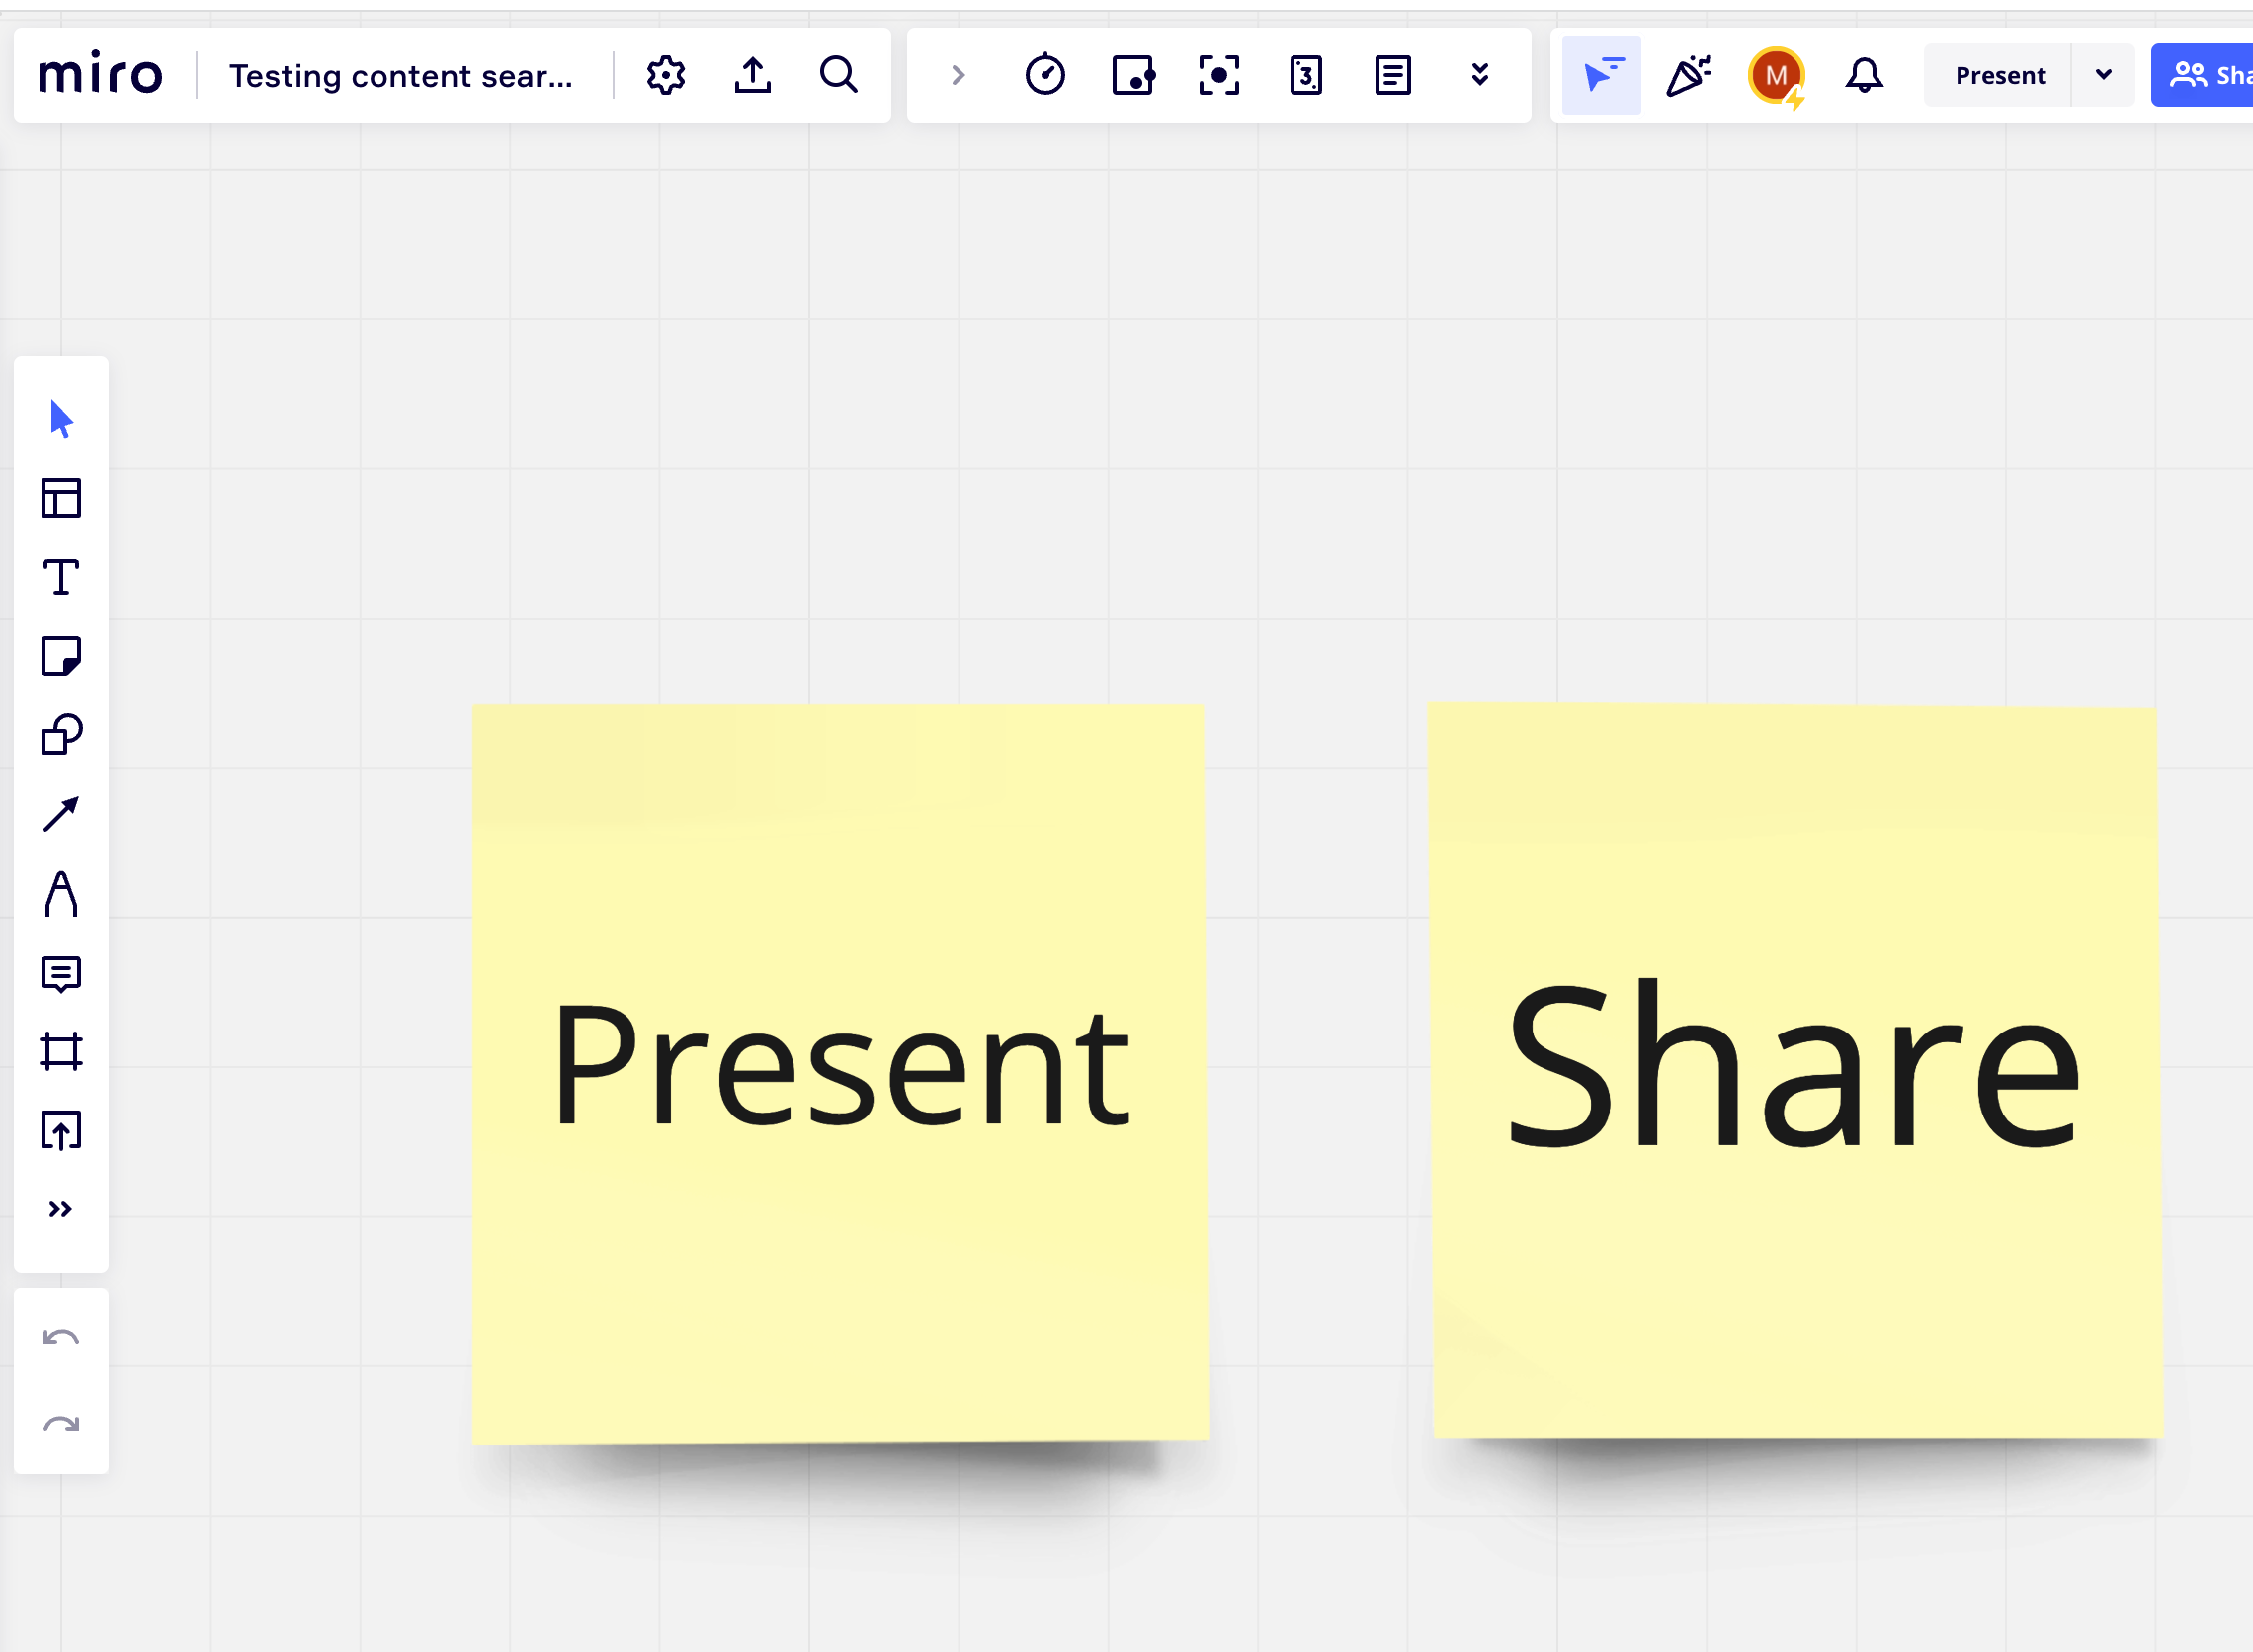Select the Connection line arrow tool
Image resolution: width=2253 pixels, height=1652 pixels.
[x=61, y=814]
